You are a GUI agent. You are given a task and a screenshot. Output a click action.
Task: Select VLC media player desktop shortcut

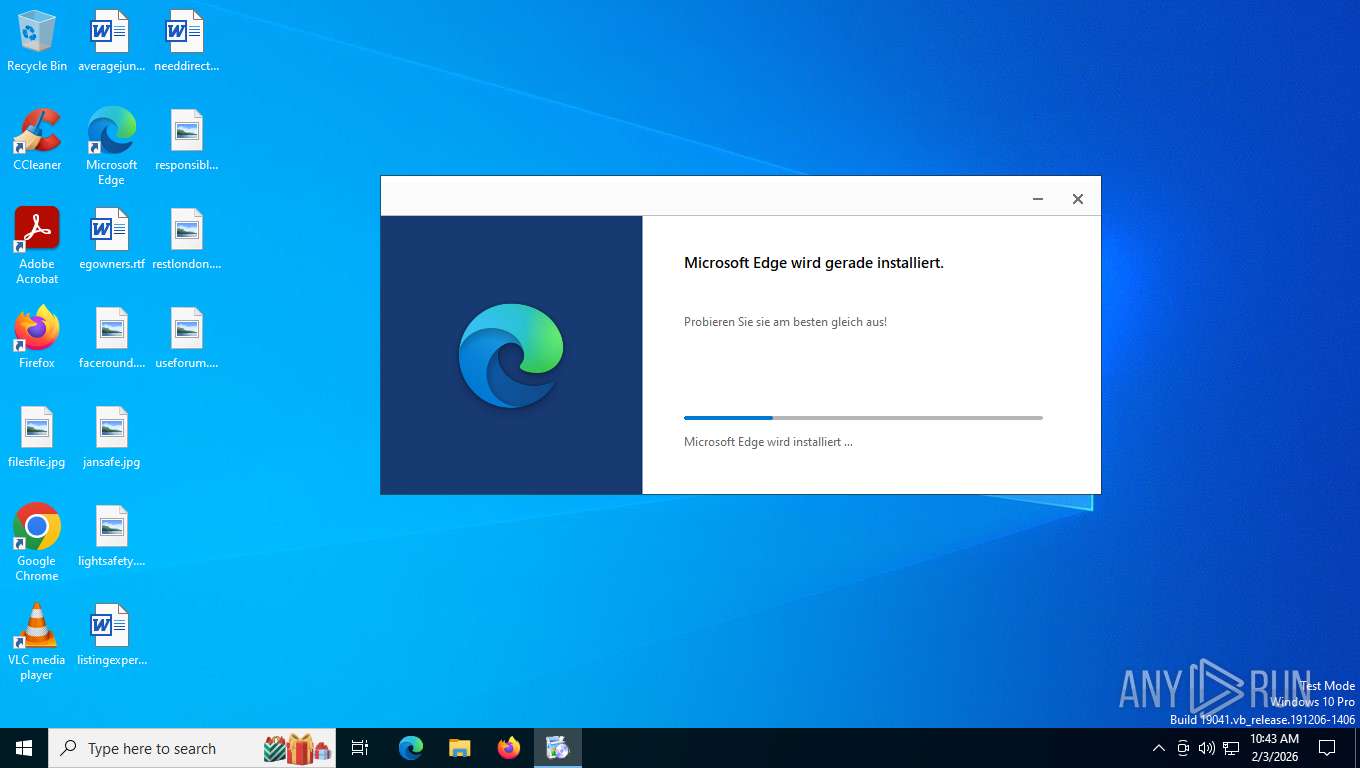coord(37,642)
